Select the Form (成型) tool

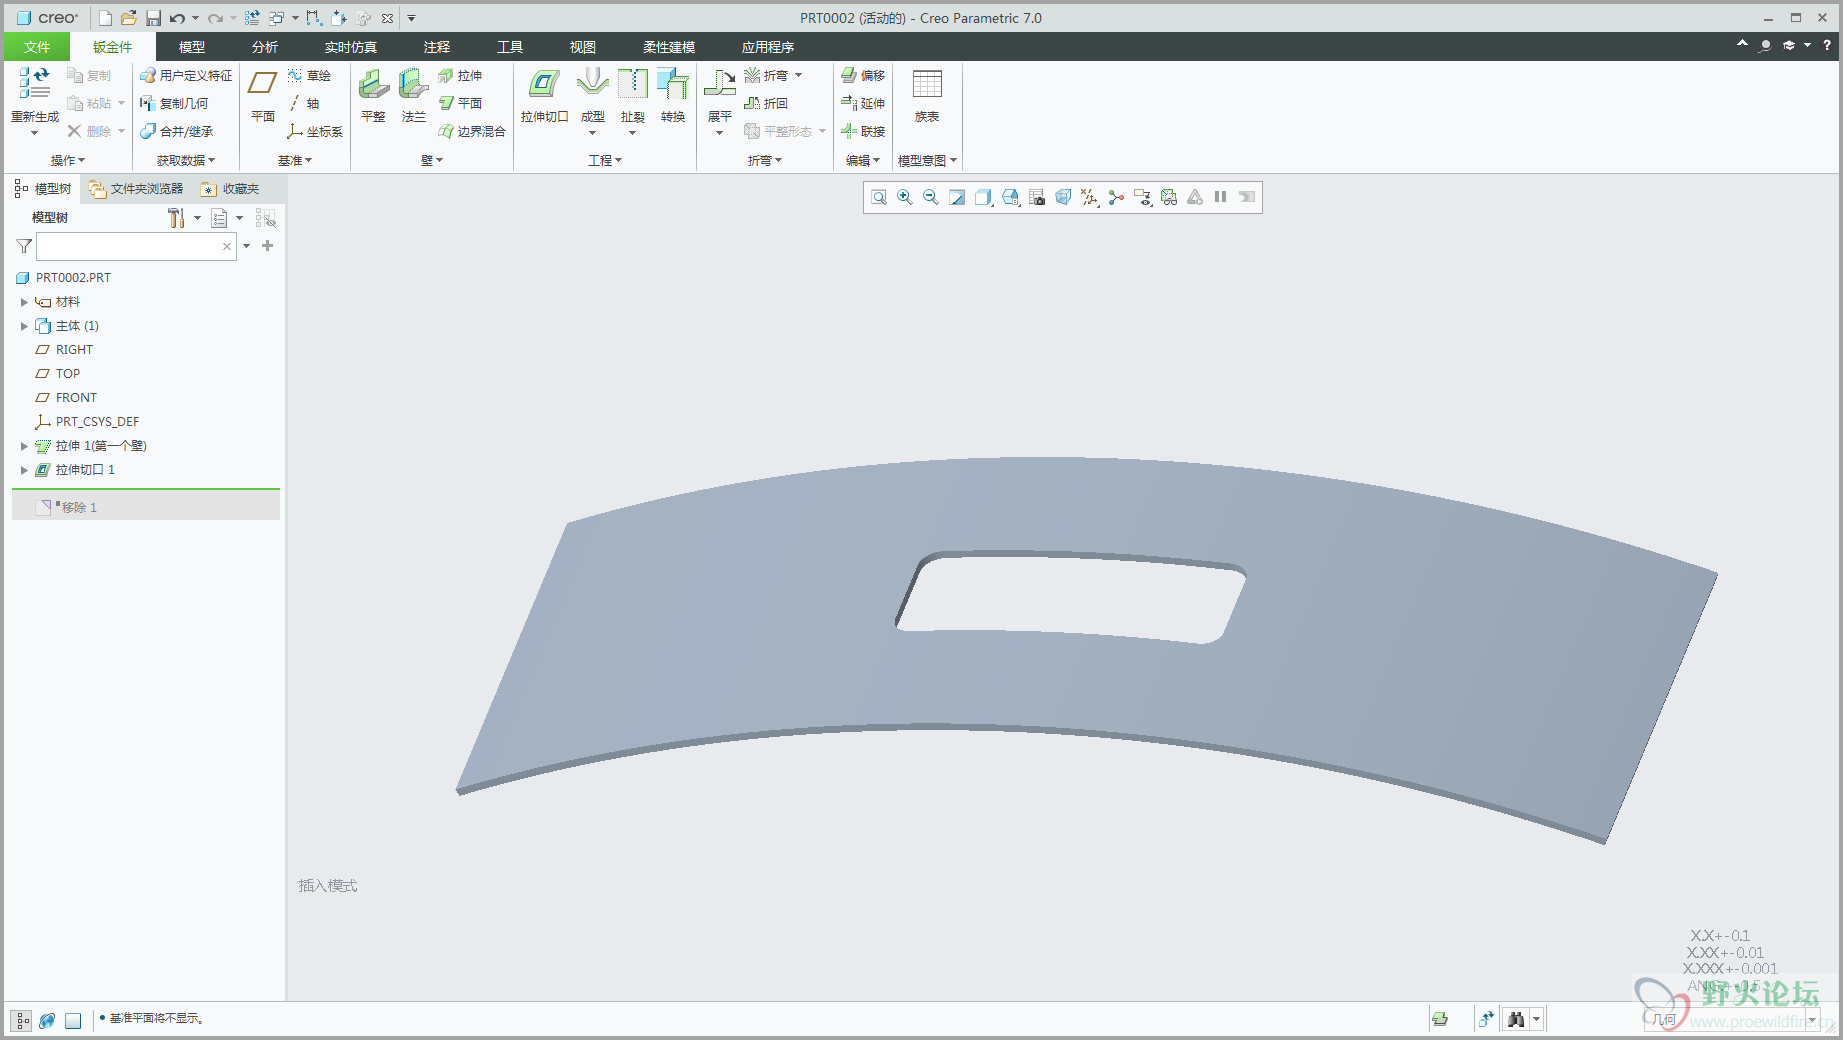[x=593, y=101]
